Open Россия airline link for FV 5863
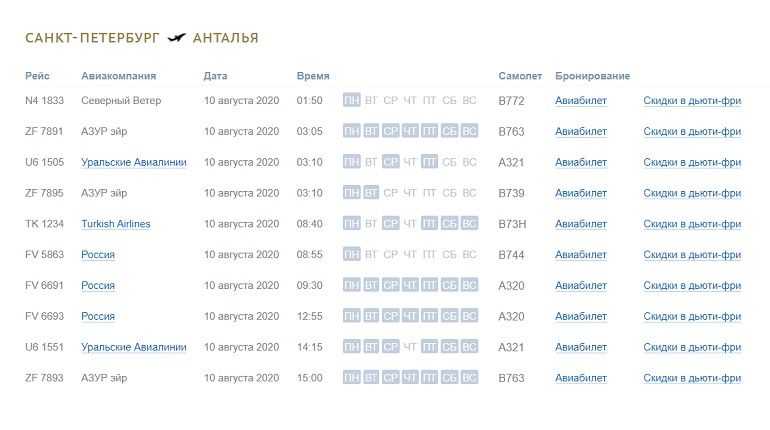This screenshot has height=430, width=770. pyautogui.click(x=98, y=255)
